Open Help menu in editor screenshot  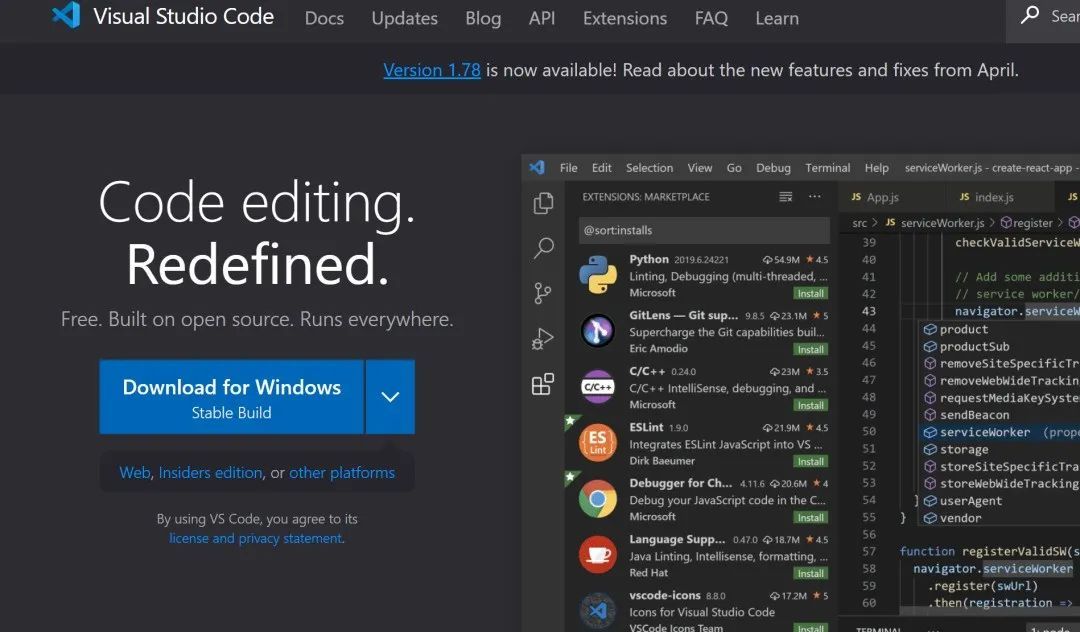click(x=877, y=167)
